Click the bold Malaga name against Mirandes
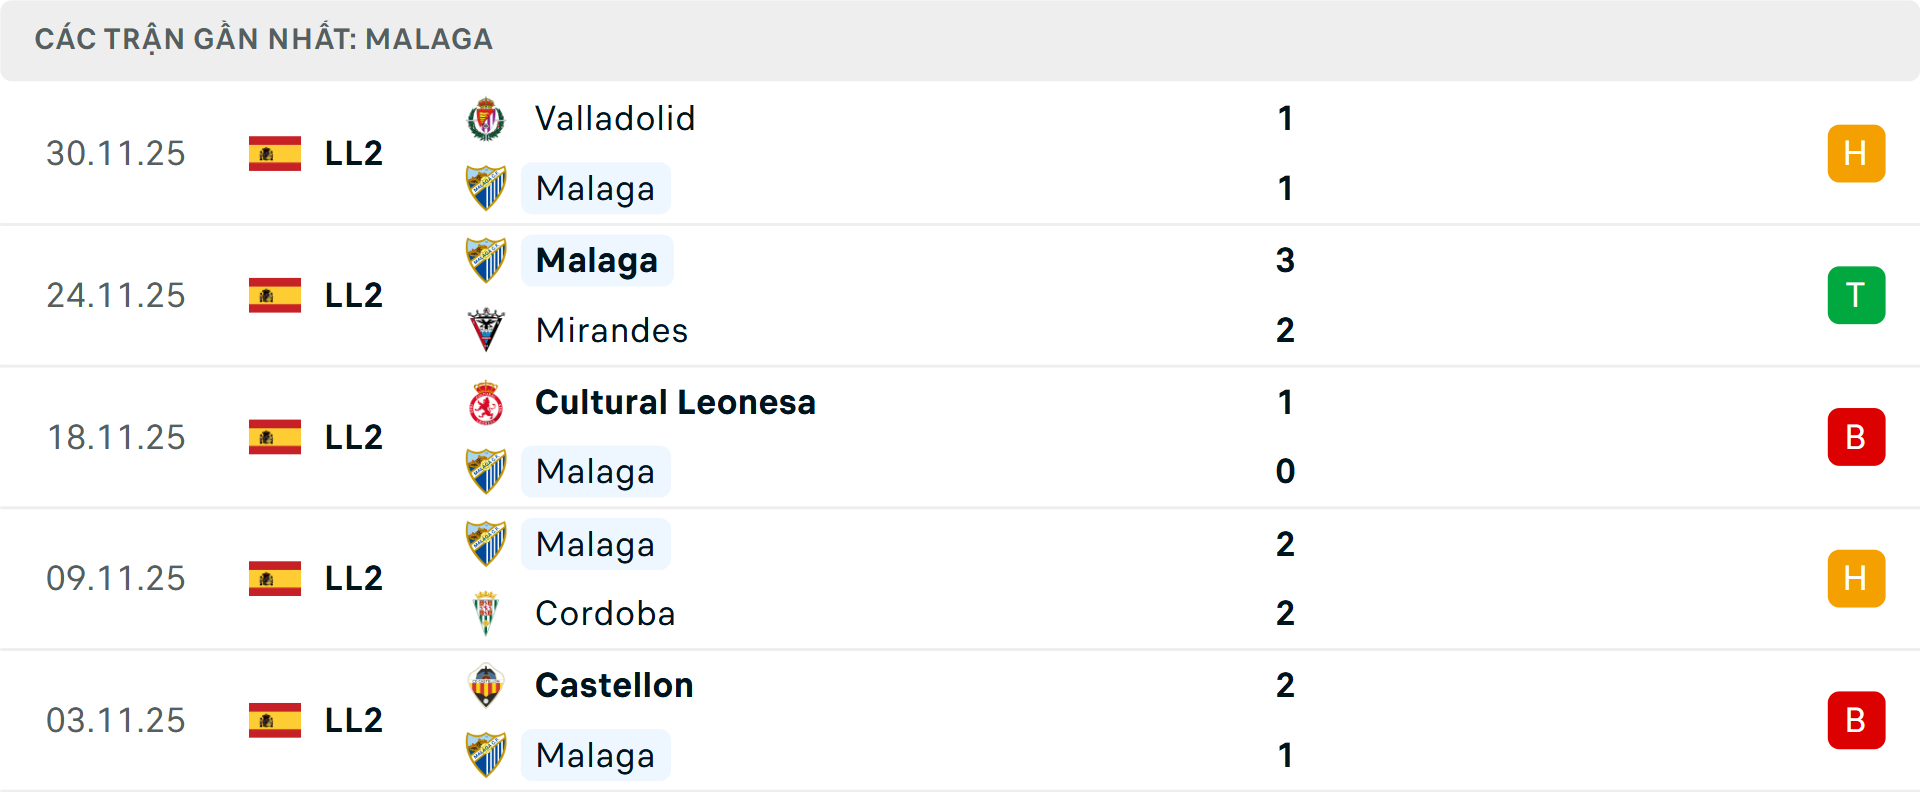The image size is (1920, 792). [597, 260]
